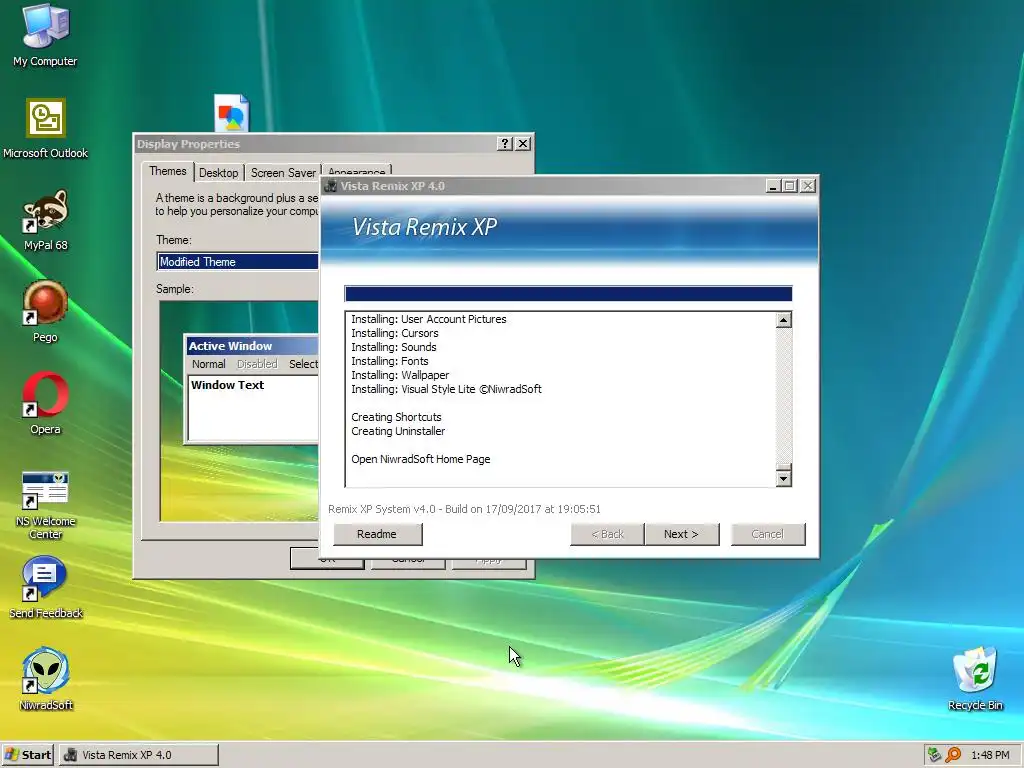Image resolution: width=1024 pixels, height=768 pixels.
Task: Click 'Installing: Cursors' log line
Action: tap(394, 333)
